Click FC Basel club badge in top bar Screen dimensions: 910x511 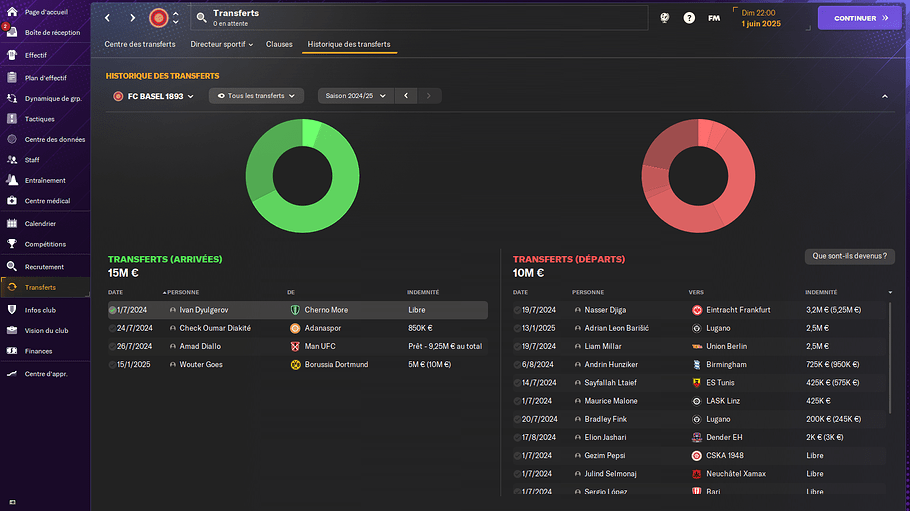coord(158,18)
